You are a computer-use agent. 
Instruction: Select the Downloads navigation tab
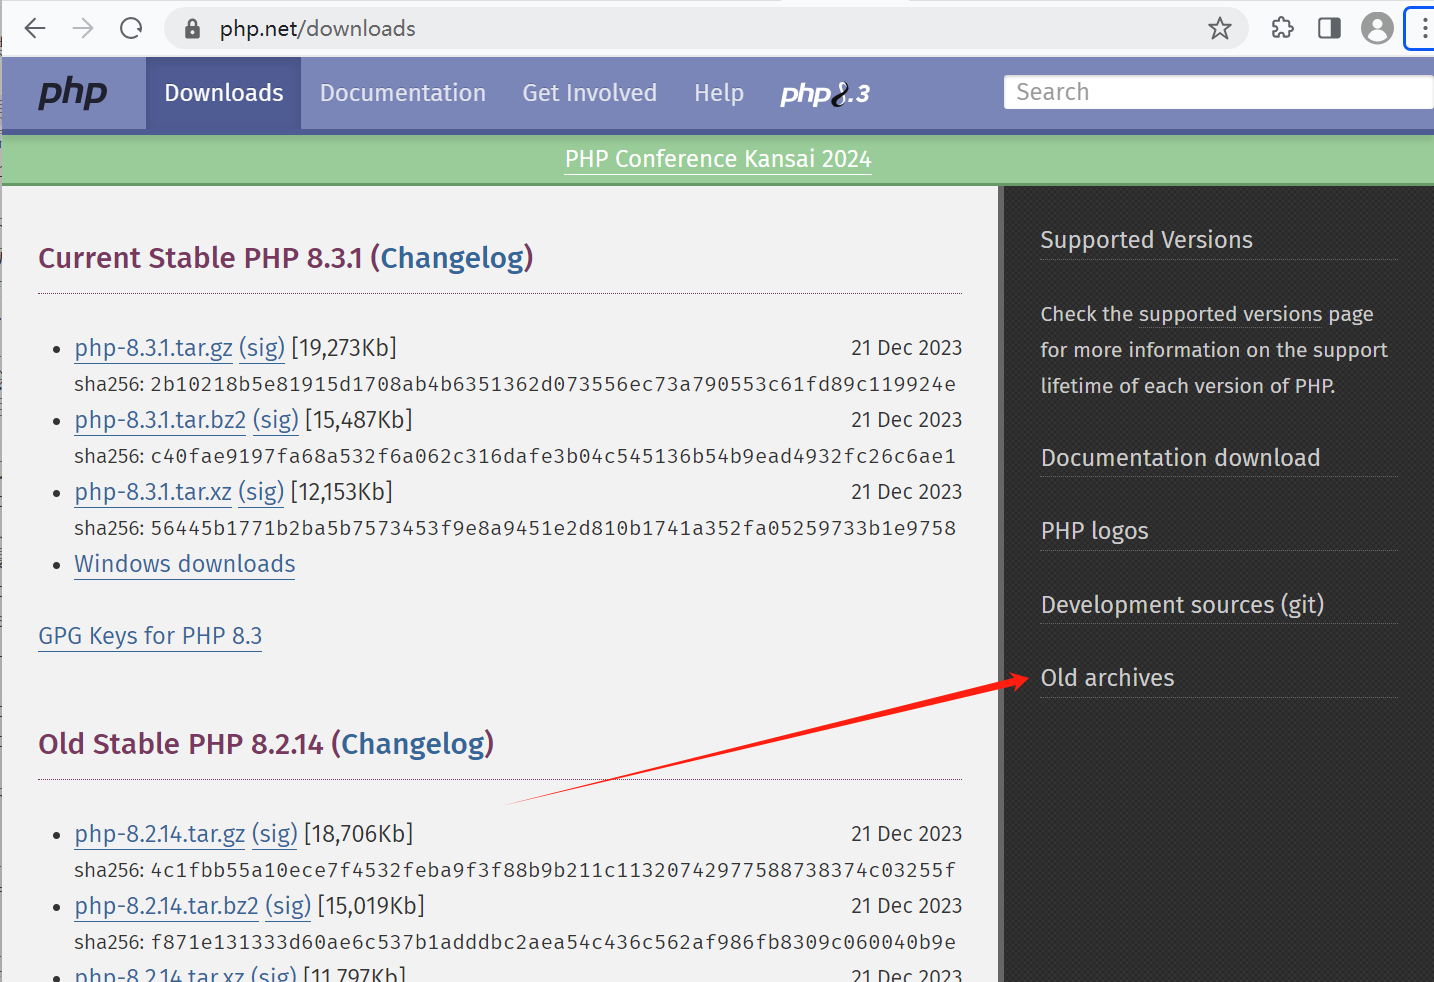tap(224, 93)
